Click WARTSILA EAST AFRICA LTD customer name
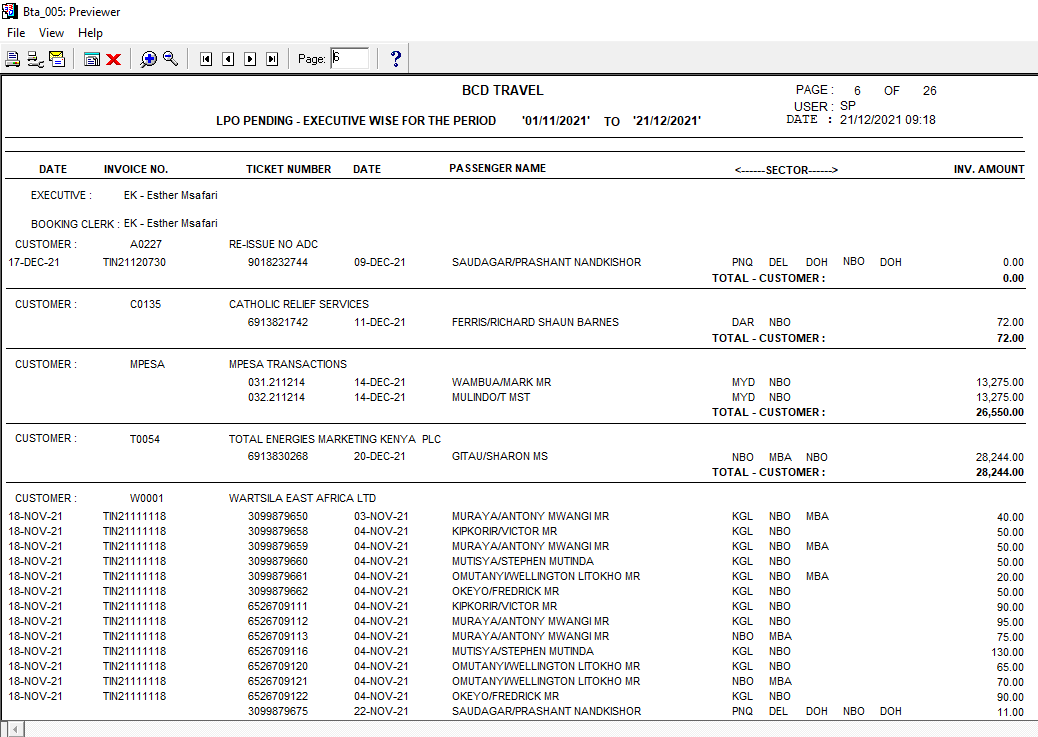The image size is (1038, 737). coord(303,498)
